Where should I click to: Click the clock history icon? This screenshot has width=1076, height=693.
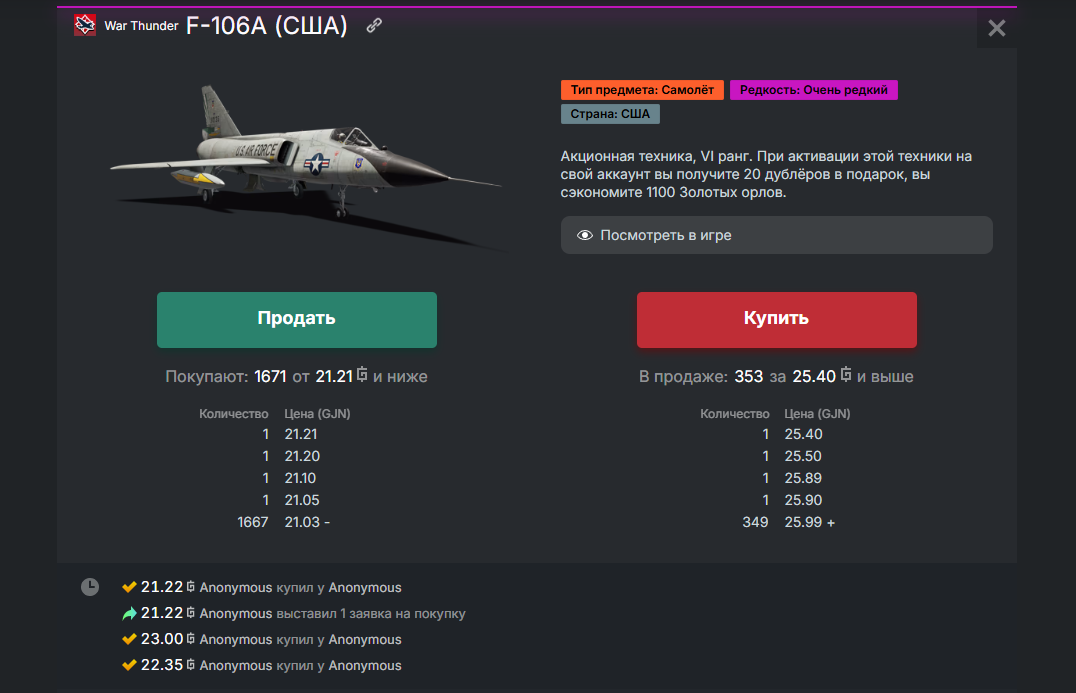click(90, 587)
